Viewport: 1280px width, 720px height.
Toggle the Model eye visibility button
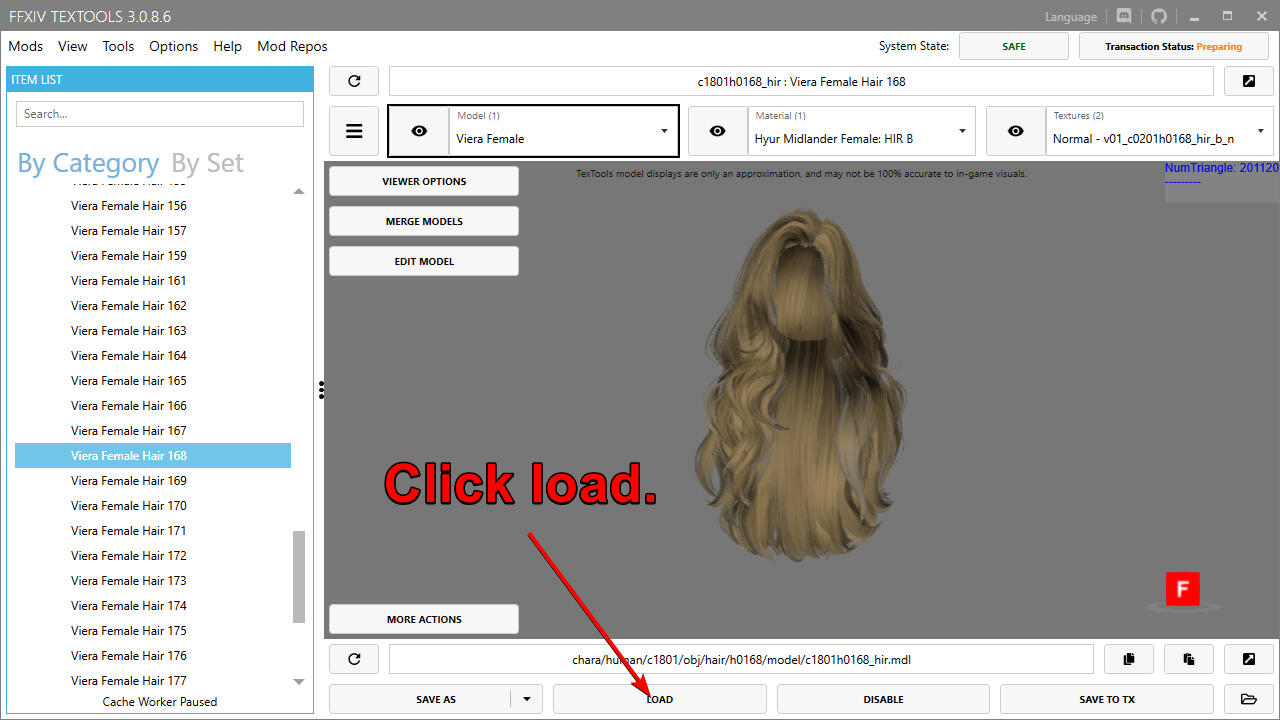[419, 131]
